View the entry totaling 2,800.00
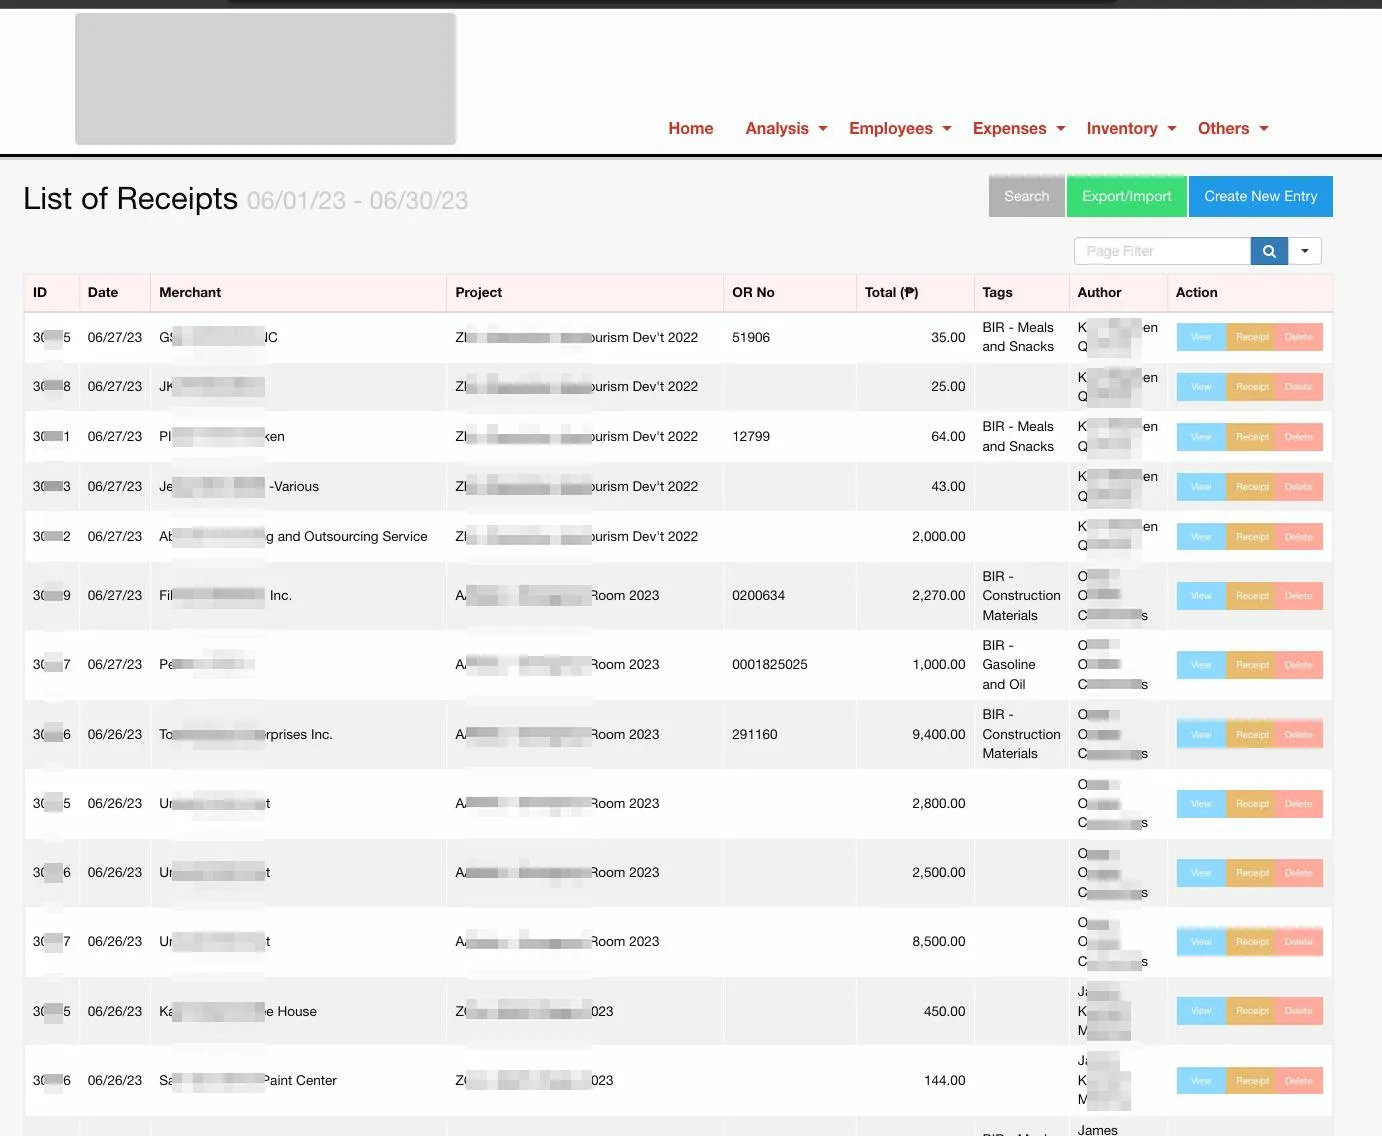This screenshot has width=1382, height=1136. click(1201, 804)
